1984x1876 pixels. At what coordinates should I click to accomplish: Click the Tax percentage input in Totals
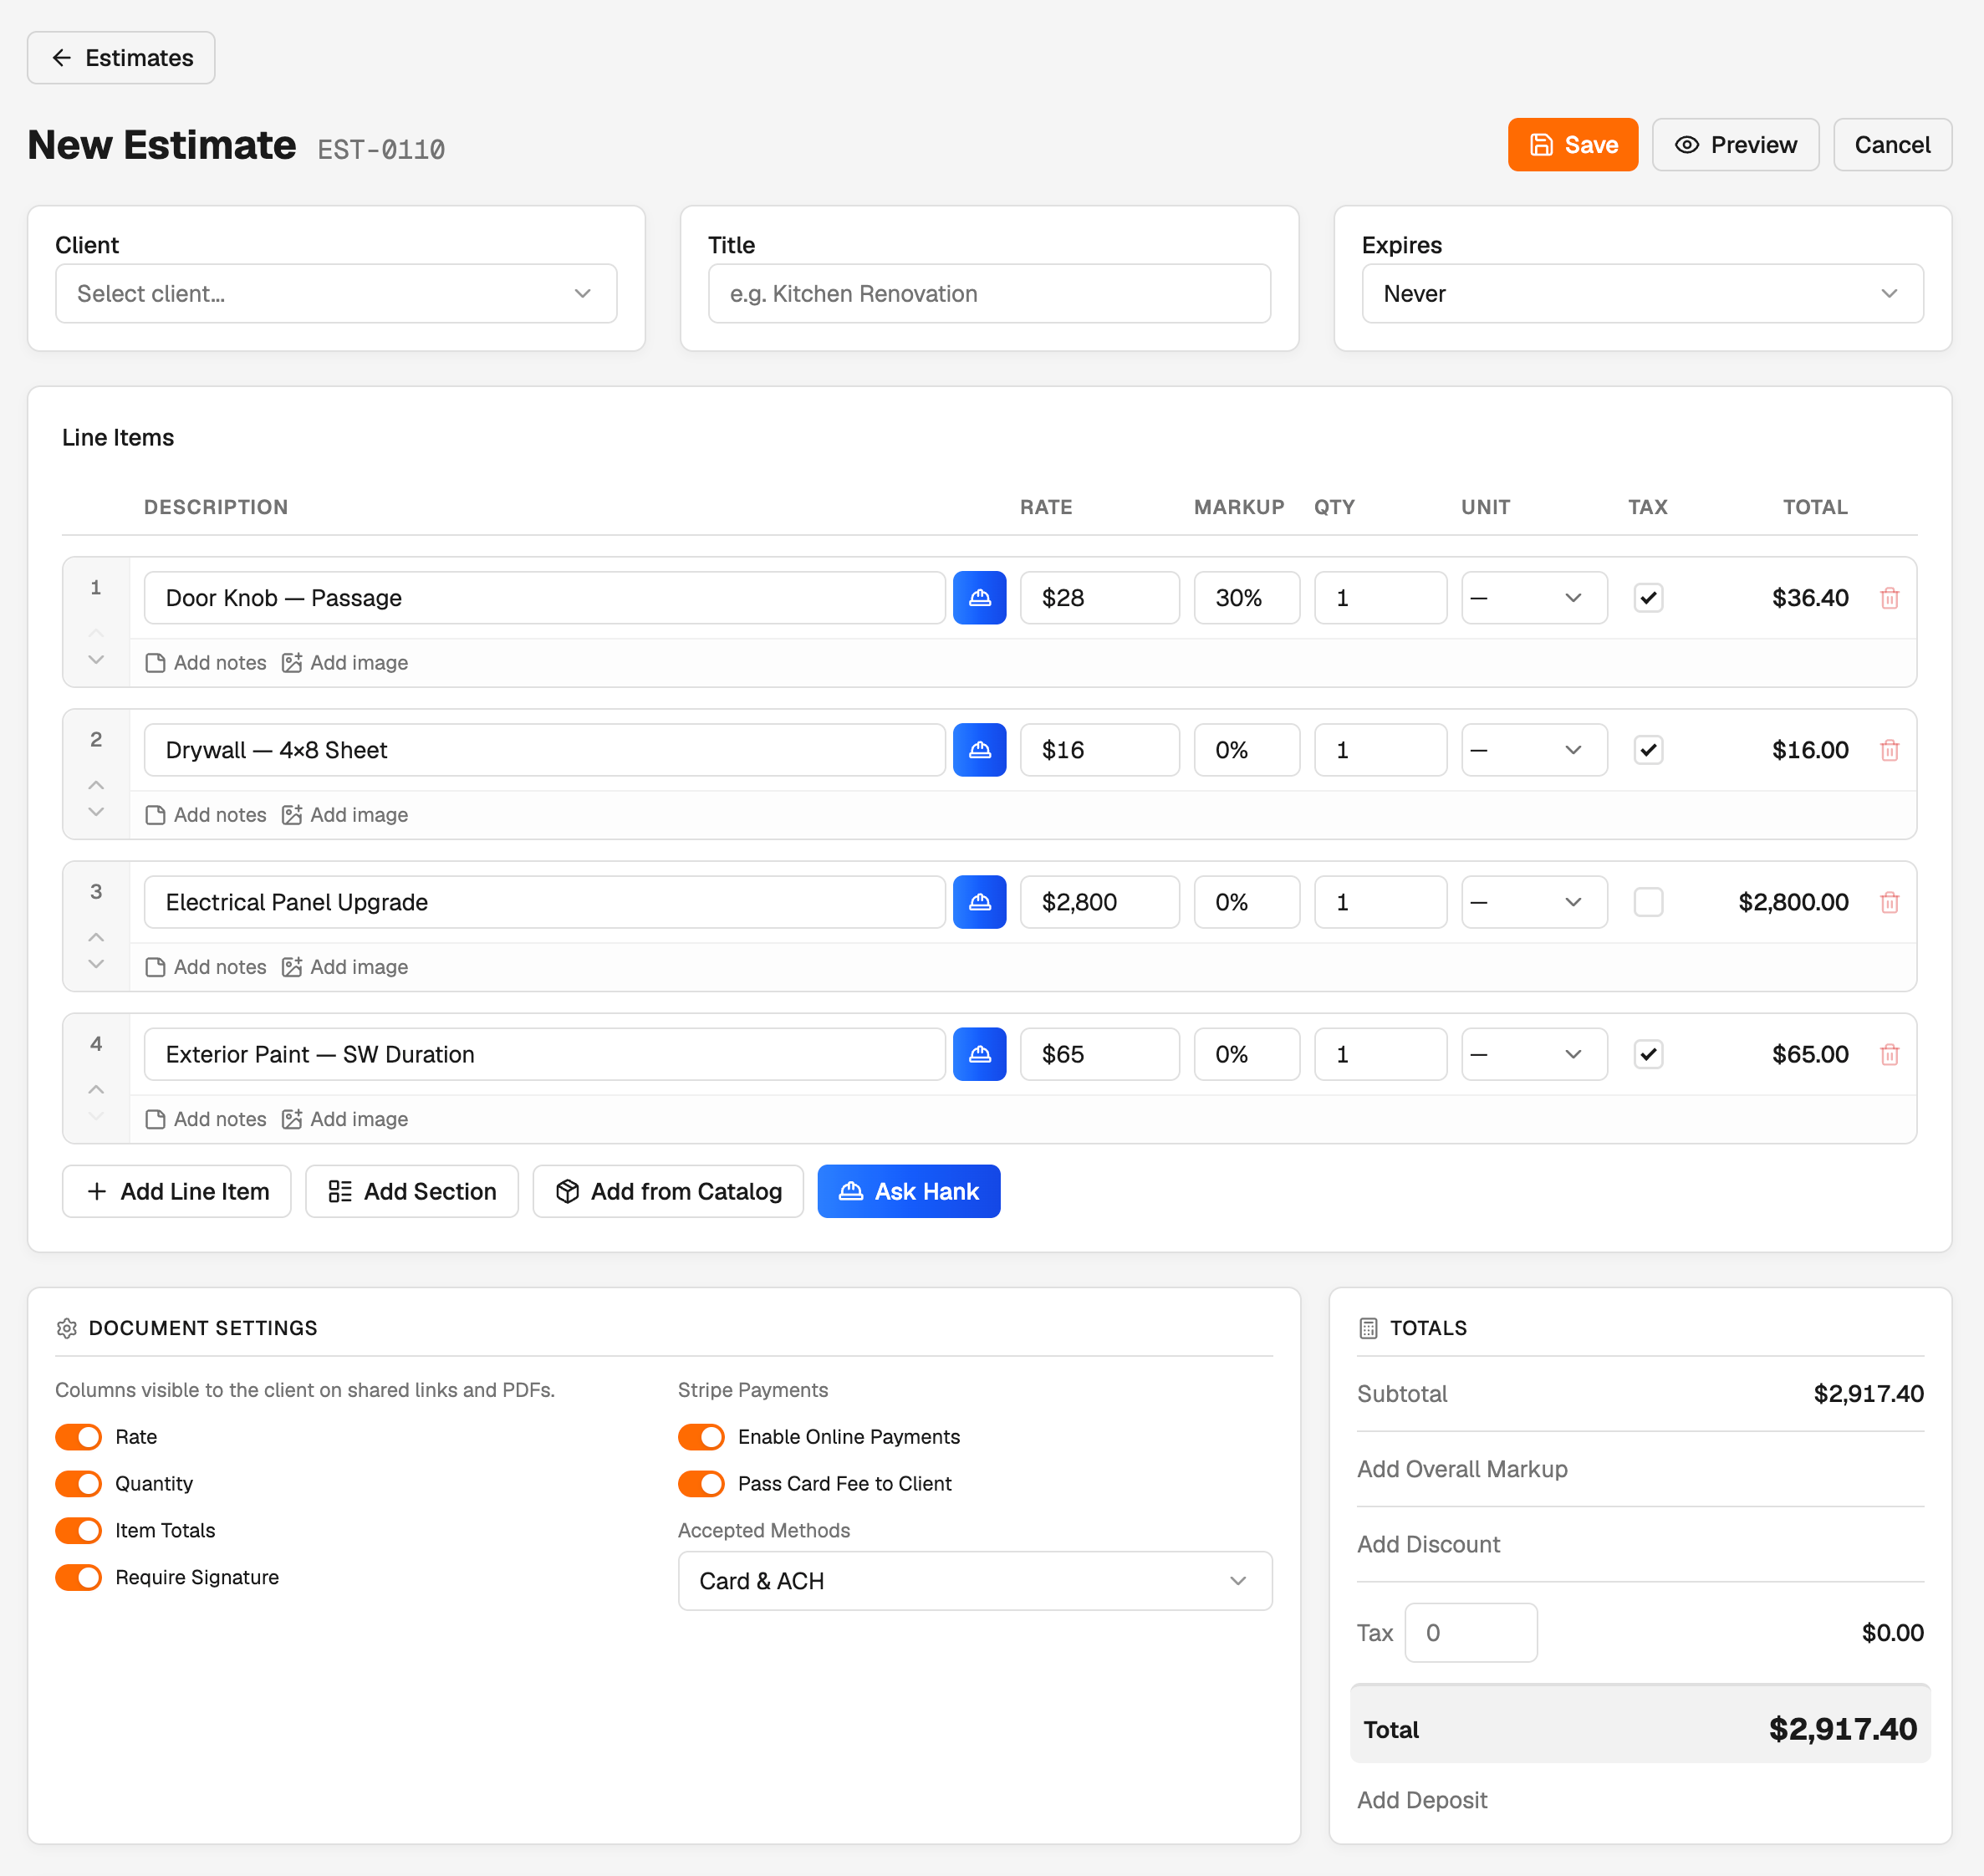[1471, 1633]
